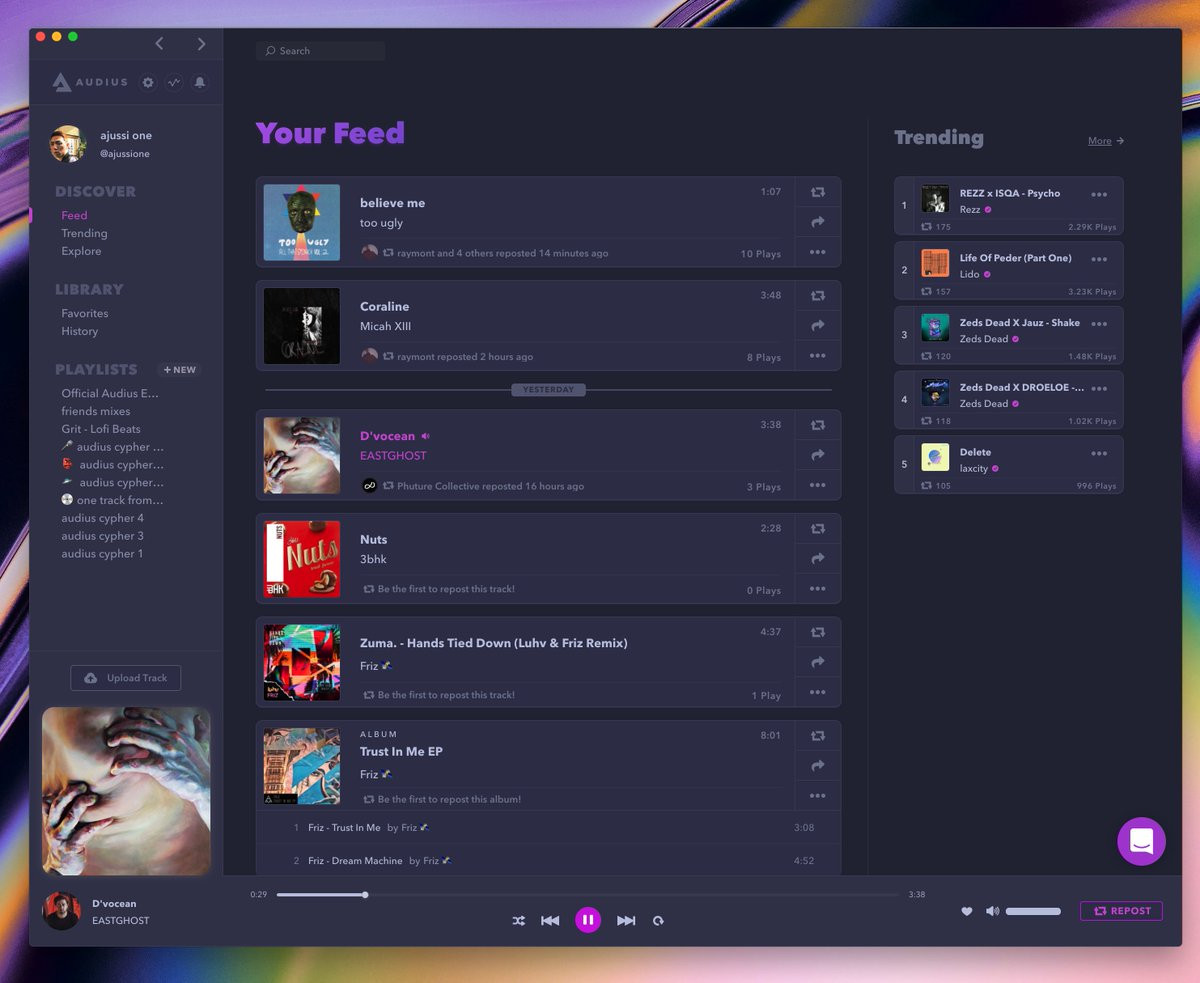Open activity pulse icon in sidebar header
Image resolution: width=1200 pixels, height=983 pixels.
pos(174,82)
